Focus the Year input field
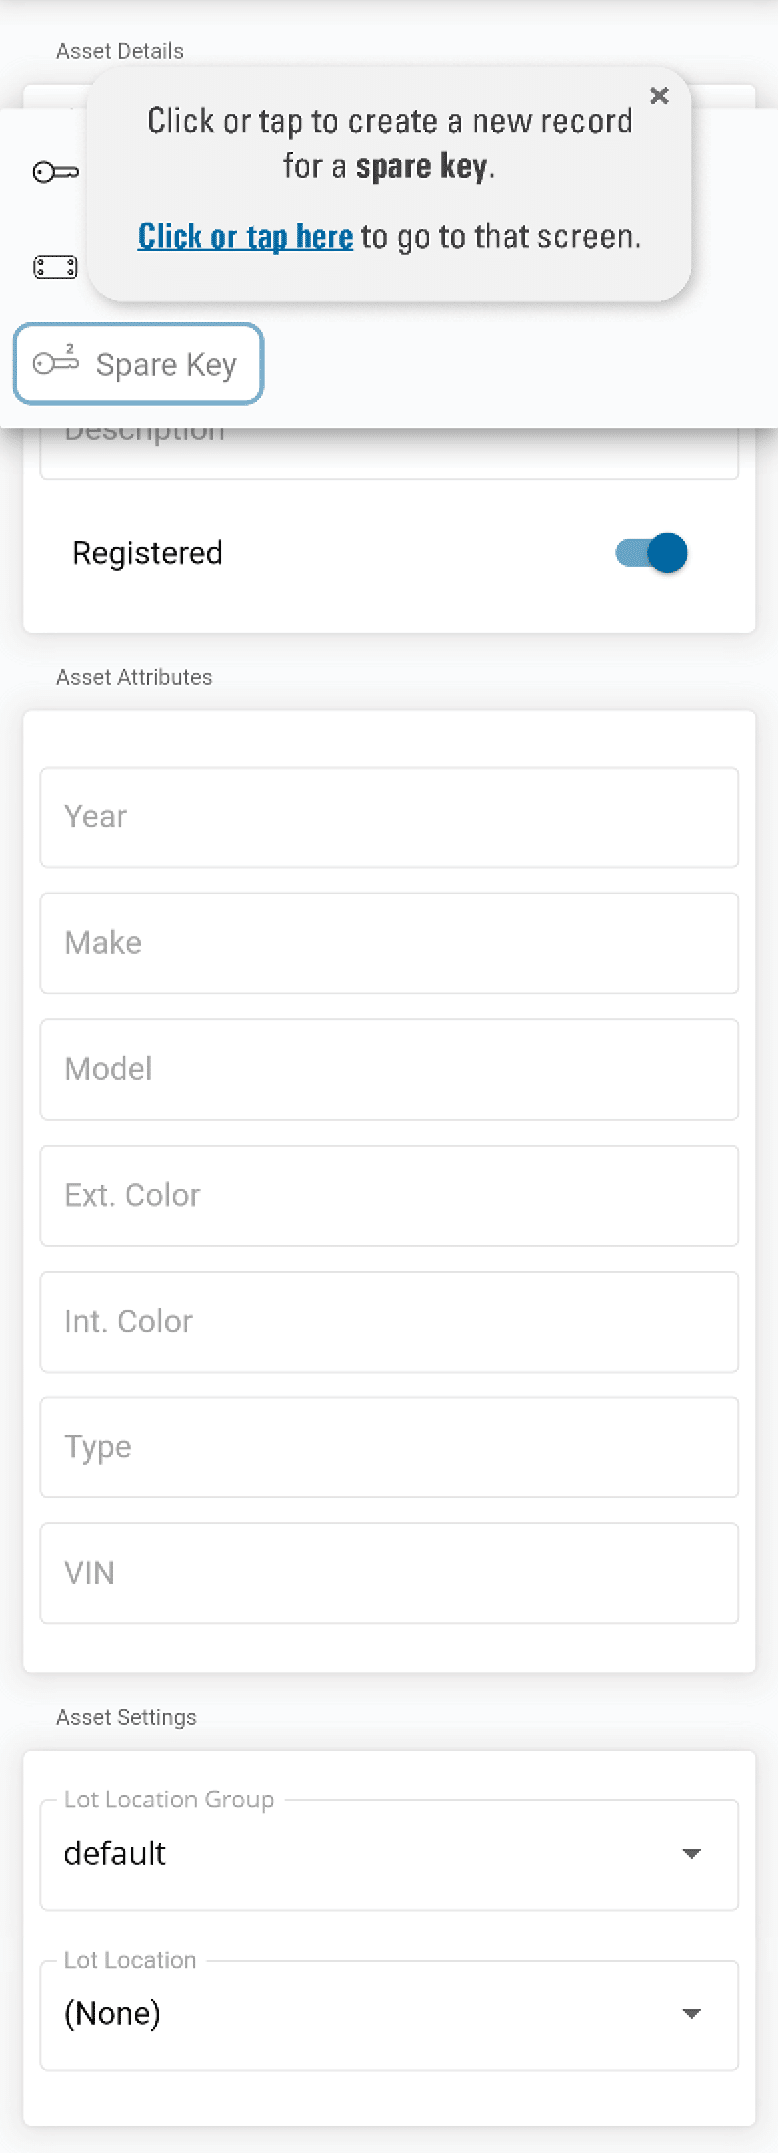This screenshot has width=778, height=2153. [x=388, y=817]
